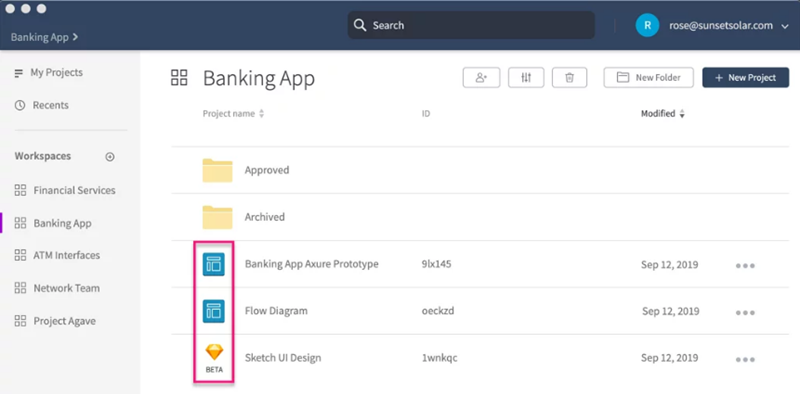Sort by Project name column arrows
800x394 pixels.
point(261,114)
